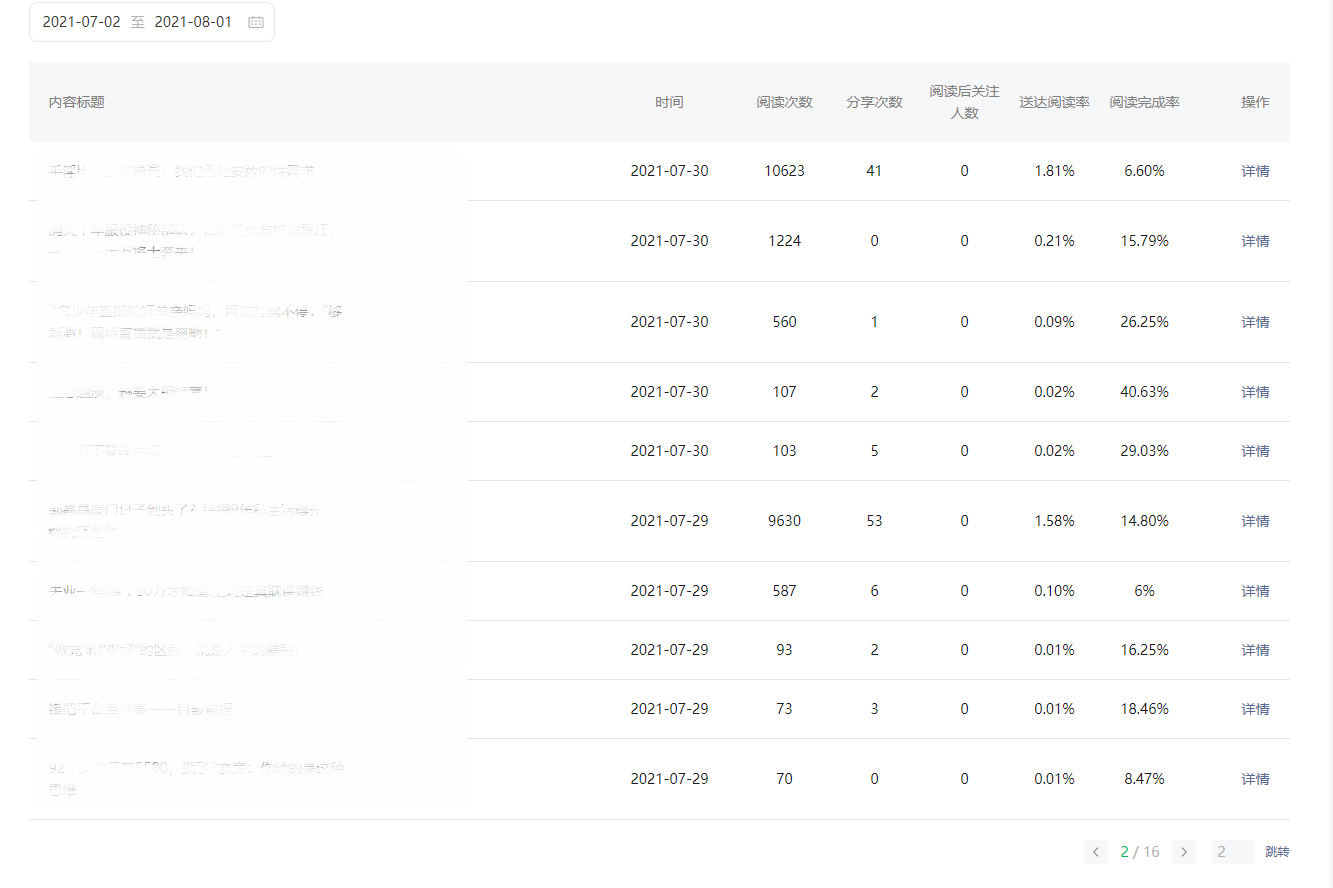Screen dimensions: 1333x888
Task: Click the 阅读次数 column header
Action: [x=784, y=102]
